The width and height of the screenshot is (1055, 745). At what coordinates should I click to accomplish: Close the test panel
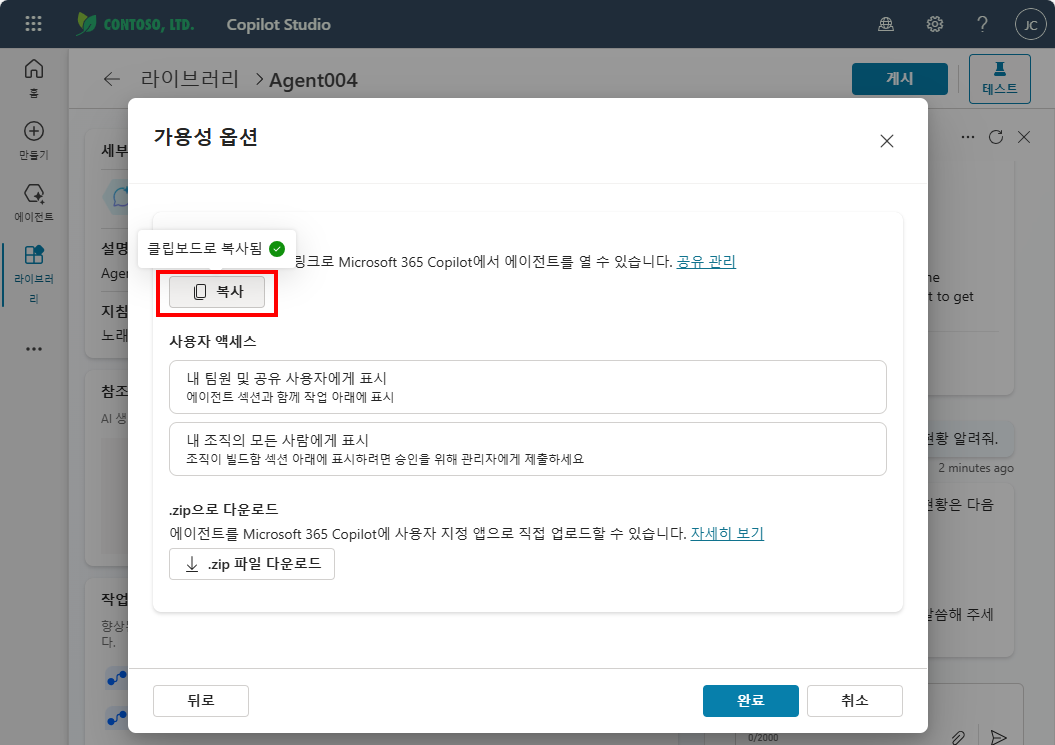click(1024, 137)
